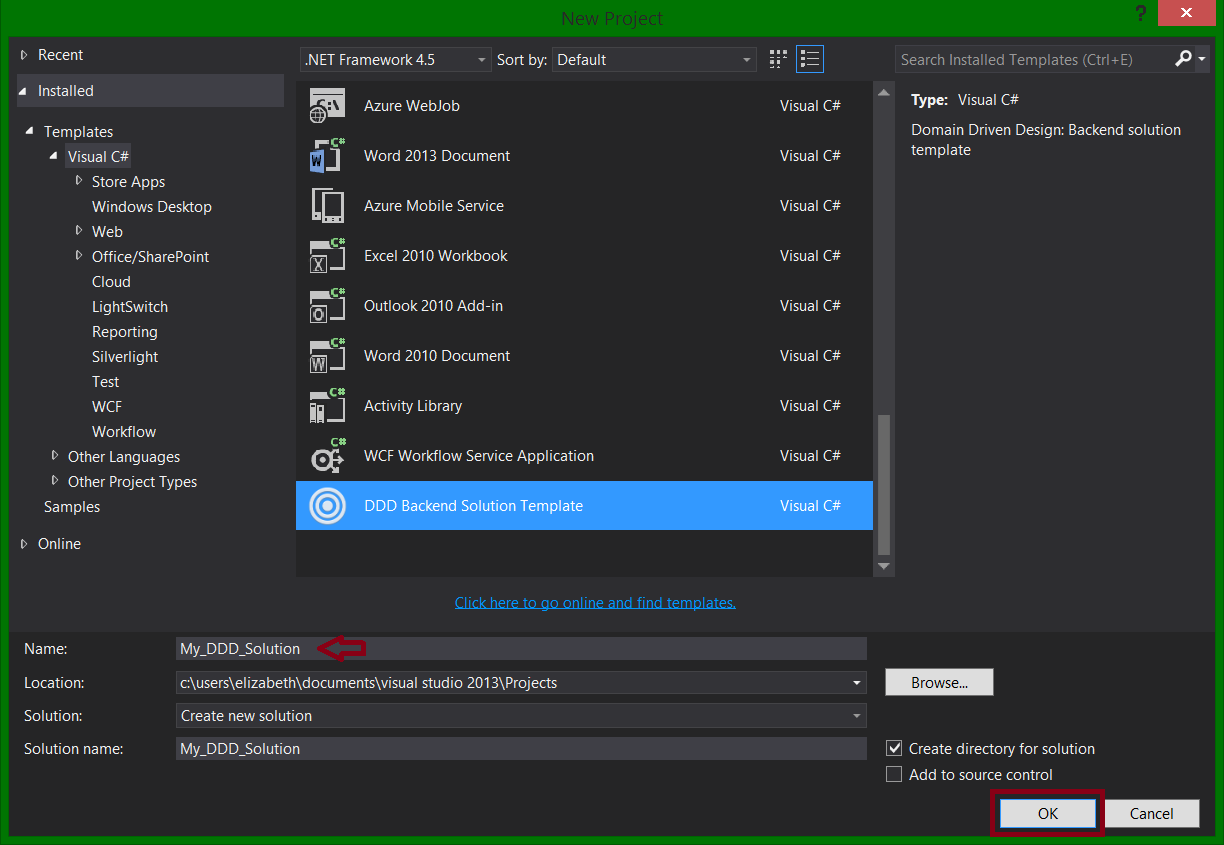Switch templates to small icons view
Screen dimensions: 1224x845
coord(777,59)
